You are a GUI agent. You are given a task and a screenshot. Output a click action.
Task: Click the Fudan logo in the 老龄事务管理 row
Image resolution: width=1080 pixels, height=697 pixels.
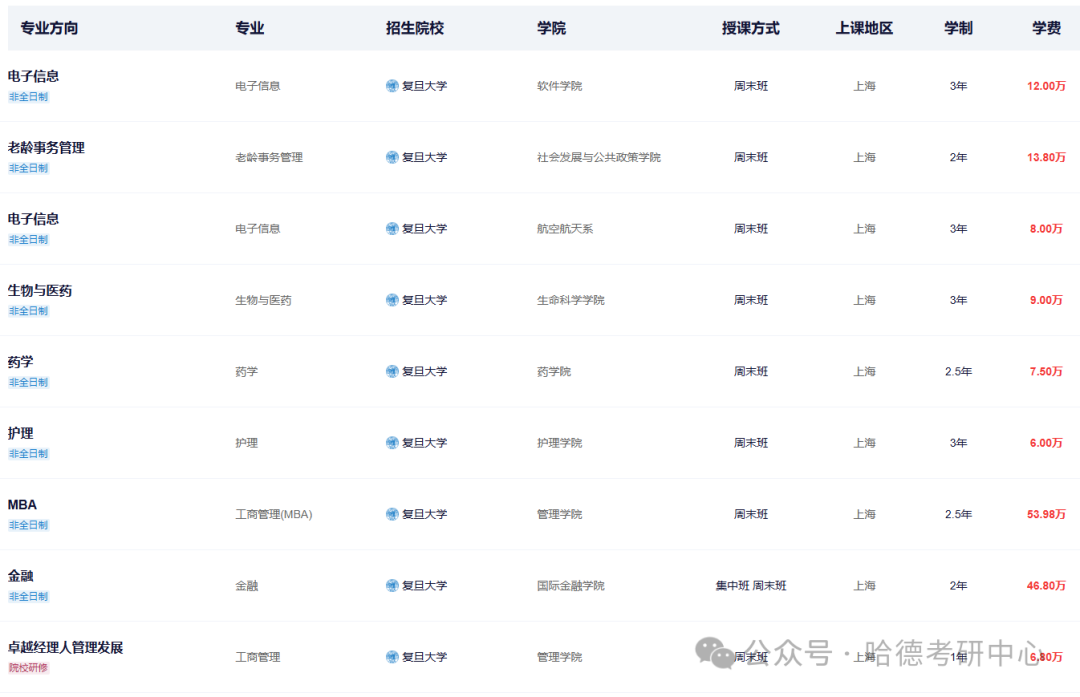coord(392,158)
